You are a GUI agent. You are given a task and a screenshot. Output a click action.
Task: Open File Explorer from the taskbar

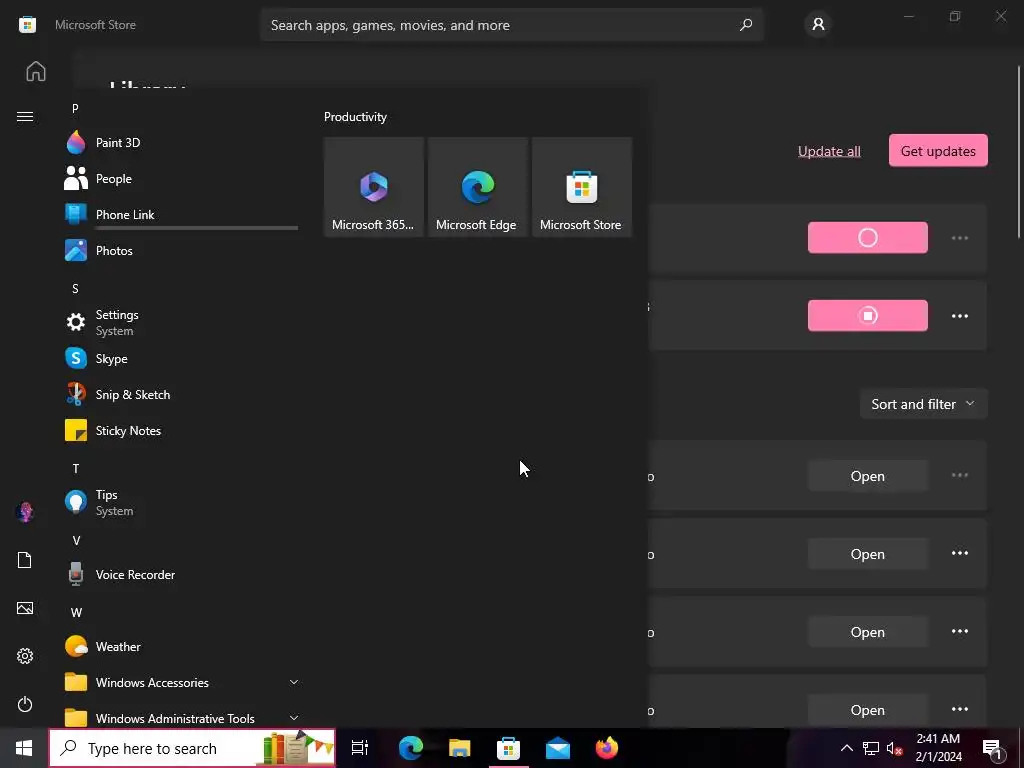460,748
